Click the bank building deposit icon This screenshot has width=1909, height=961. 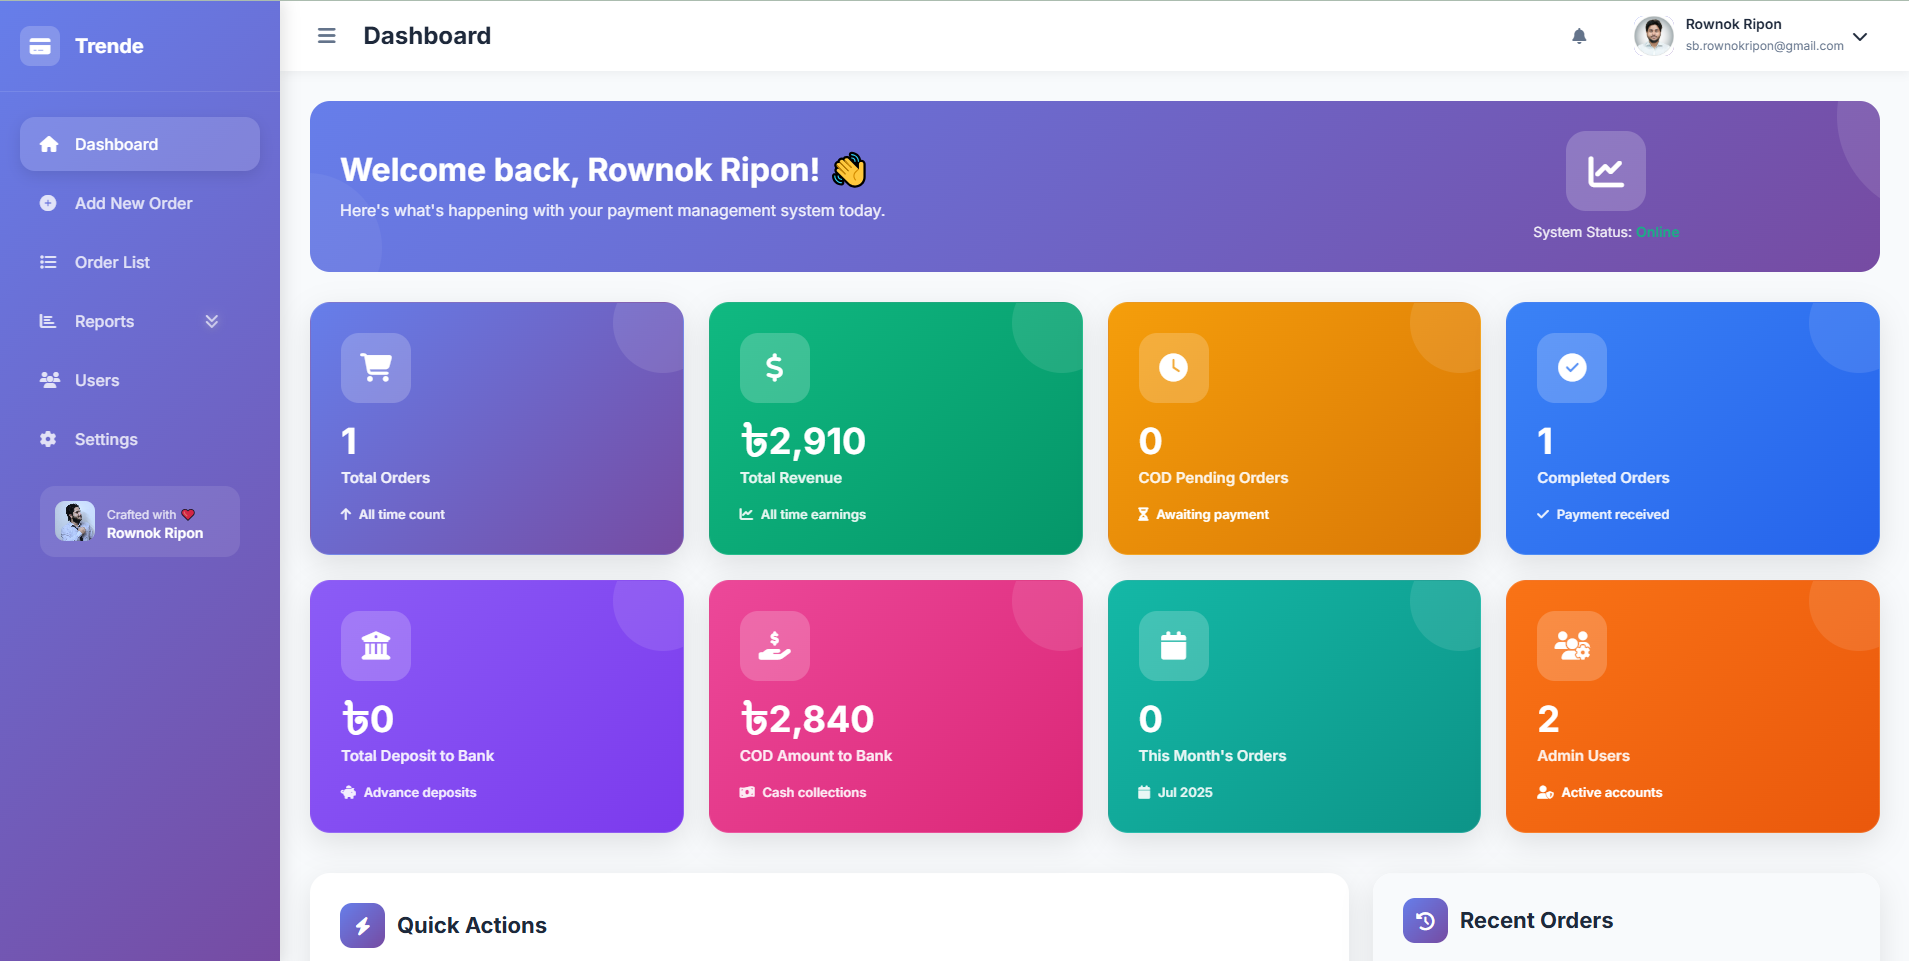click(x=376, y=646)
